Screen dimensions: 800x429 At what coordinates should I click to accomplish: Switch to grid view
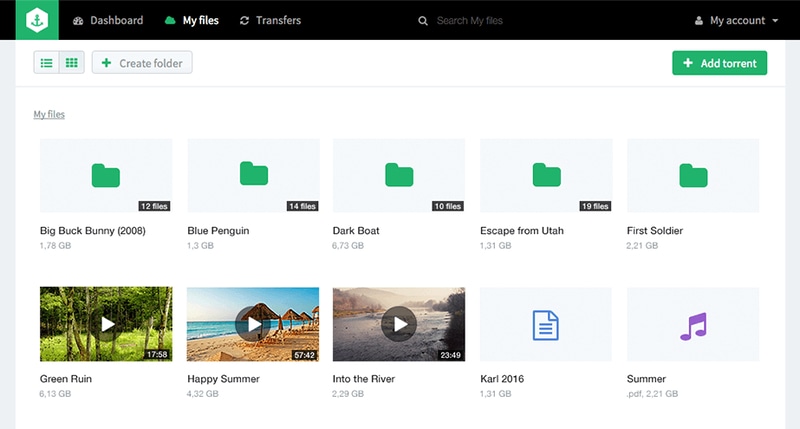[72, 63]
